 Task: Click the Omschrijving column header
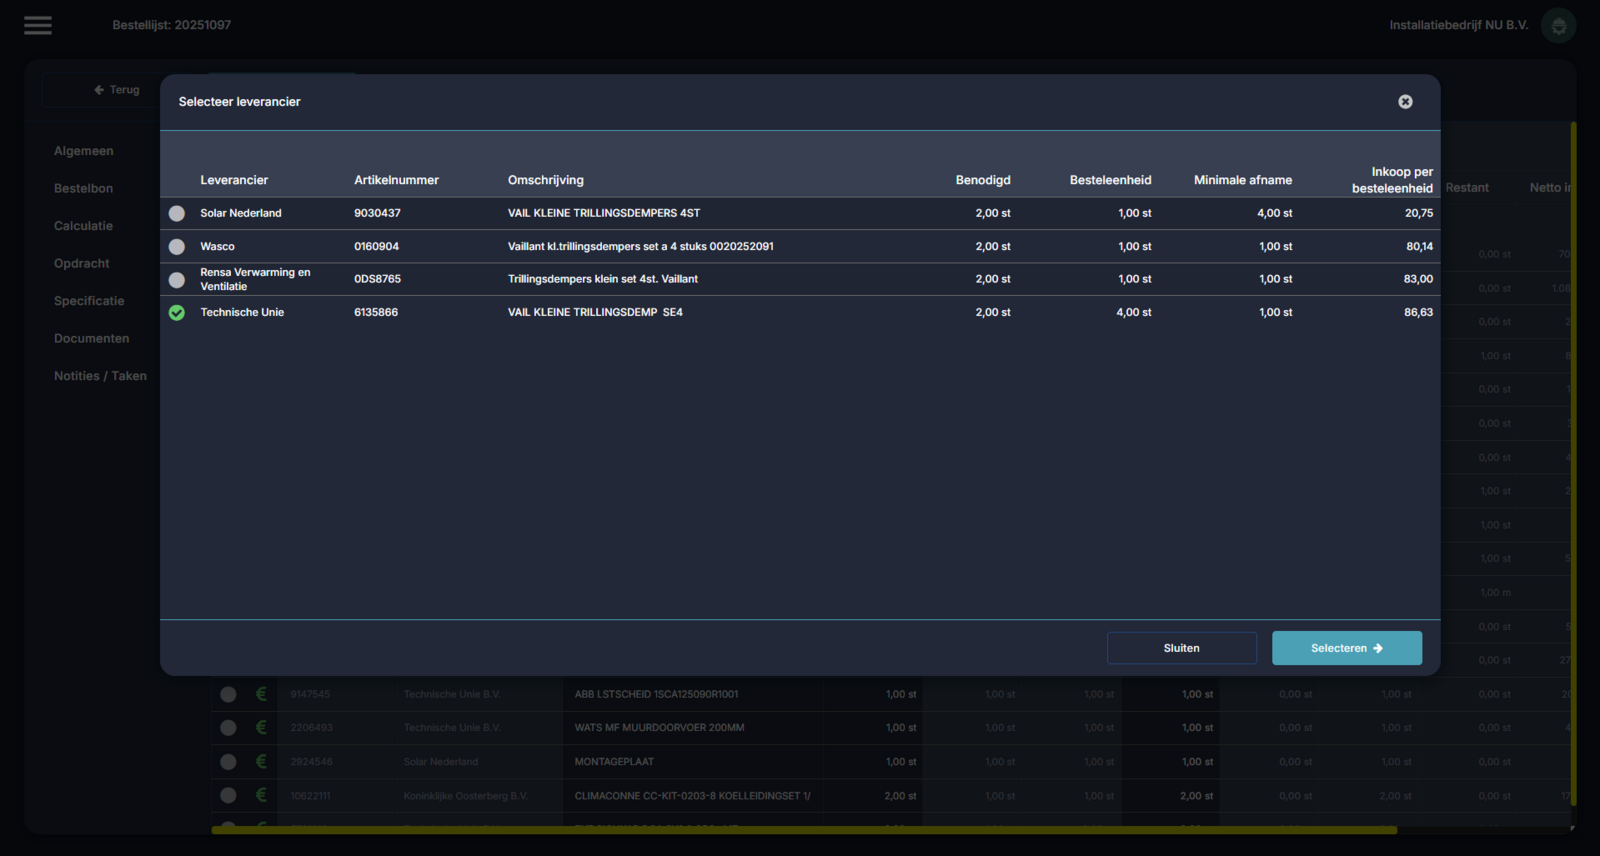pyautogui.click(x=546, y=180)
